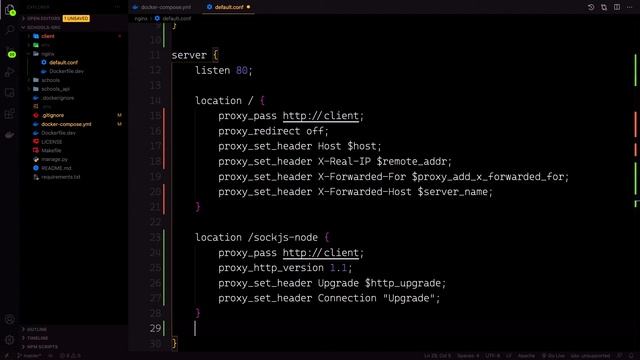
Task: Open editor More Actions ellipsis
Action: point(629,7)
